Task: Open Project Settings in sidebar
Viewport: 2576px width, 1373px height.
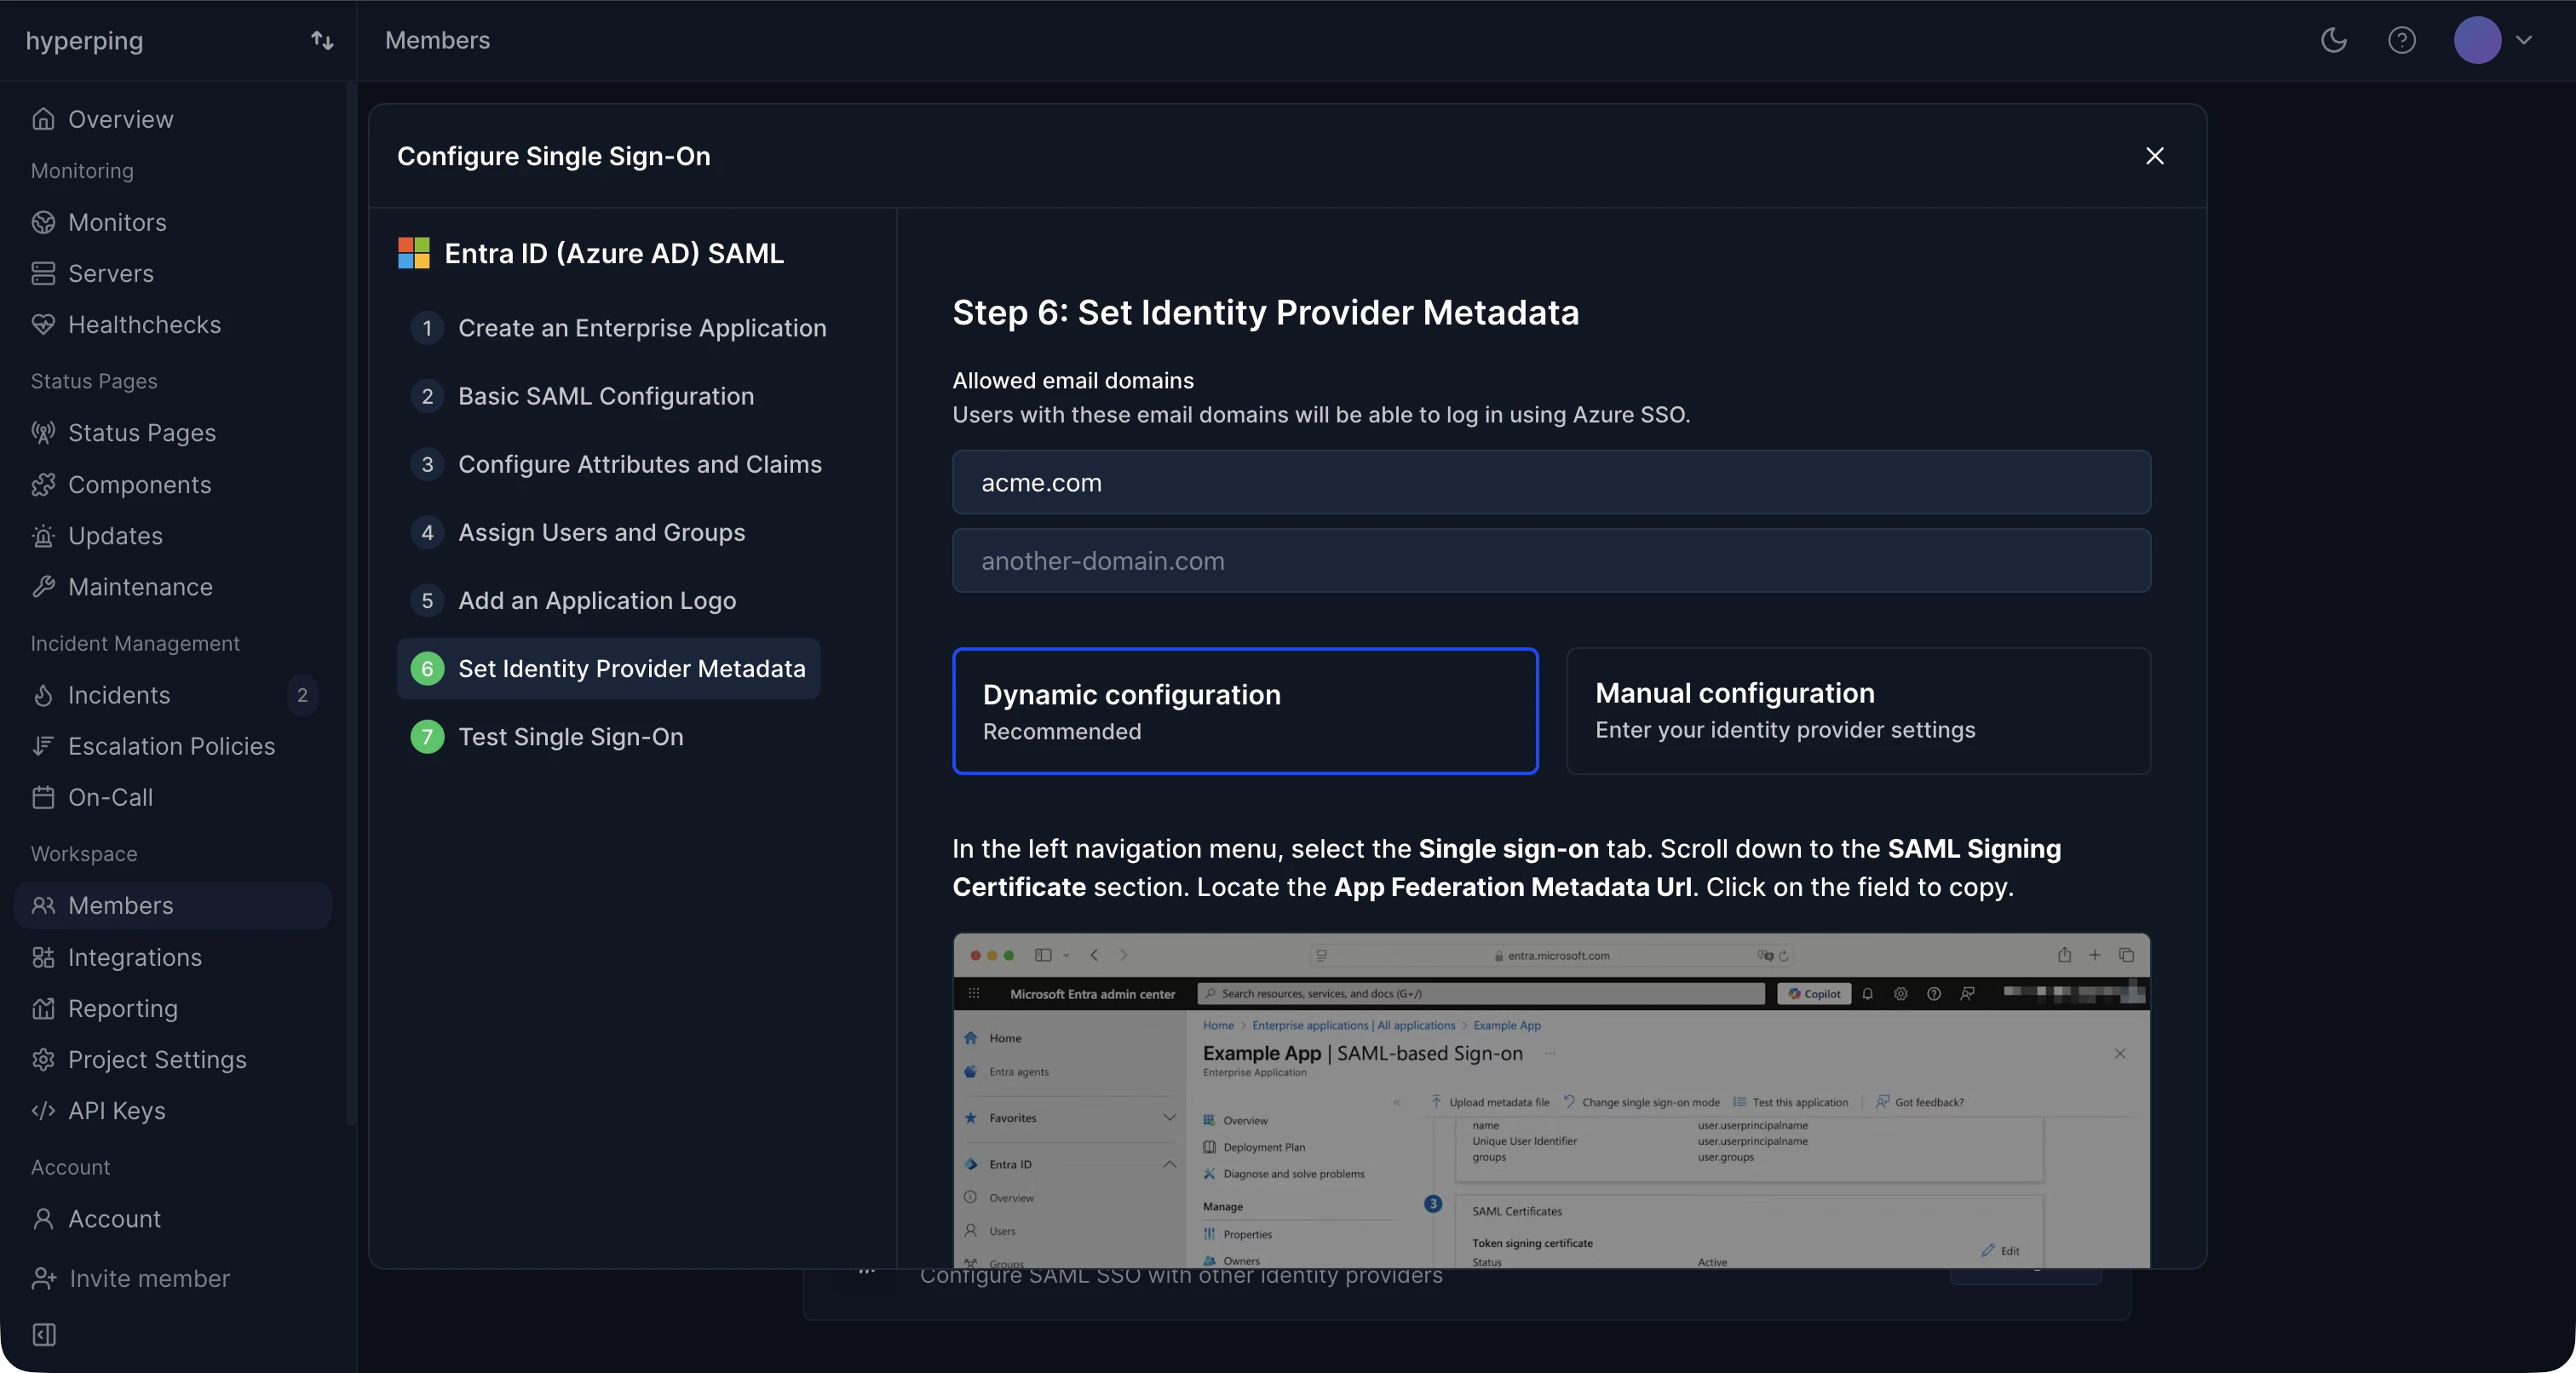Action: coord(157,1059)
